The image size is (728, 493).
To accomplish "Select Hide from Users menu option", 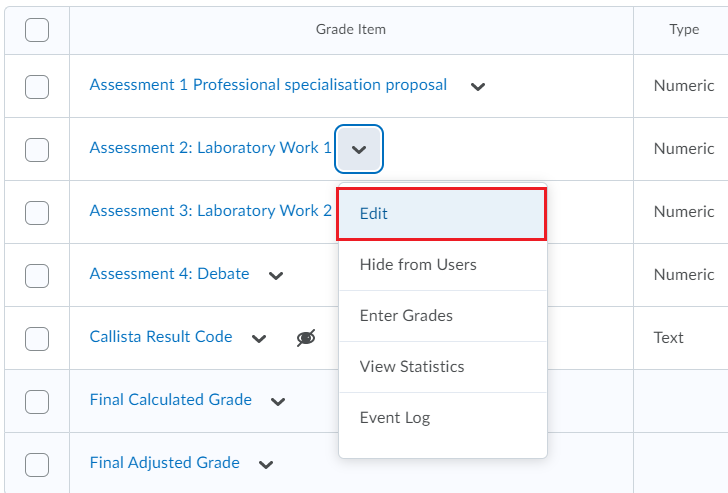I will click(x=443, y=265).
